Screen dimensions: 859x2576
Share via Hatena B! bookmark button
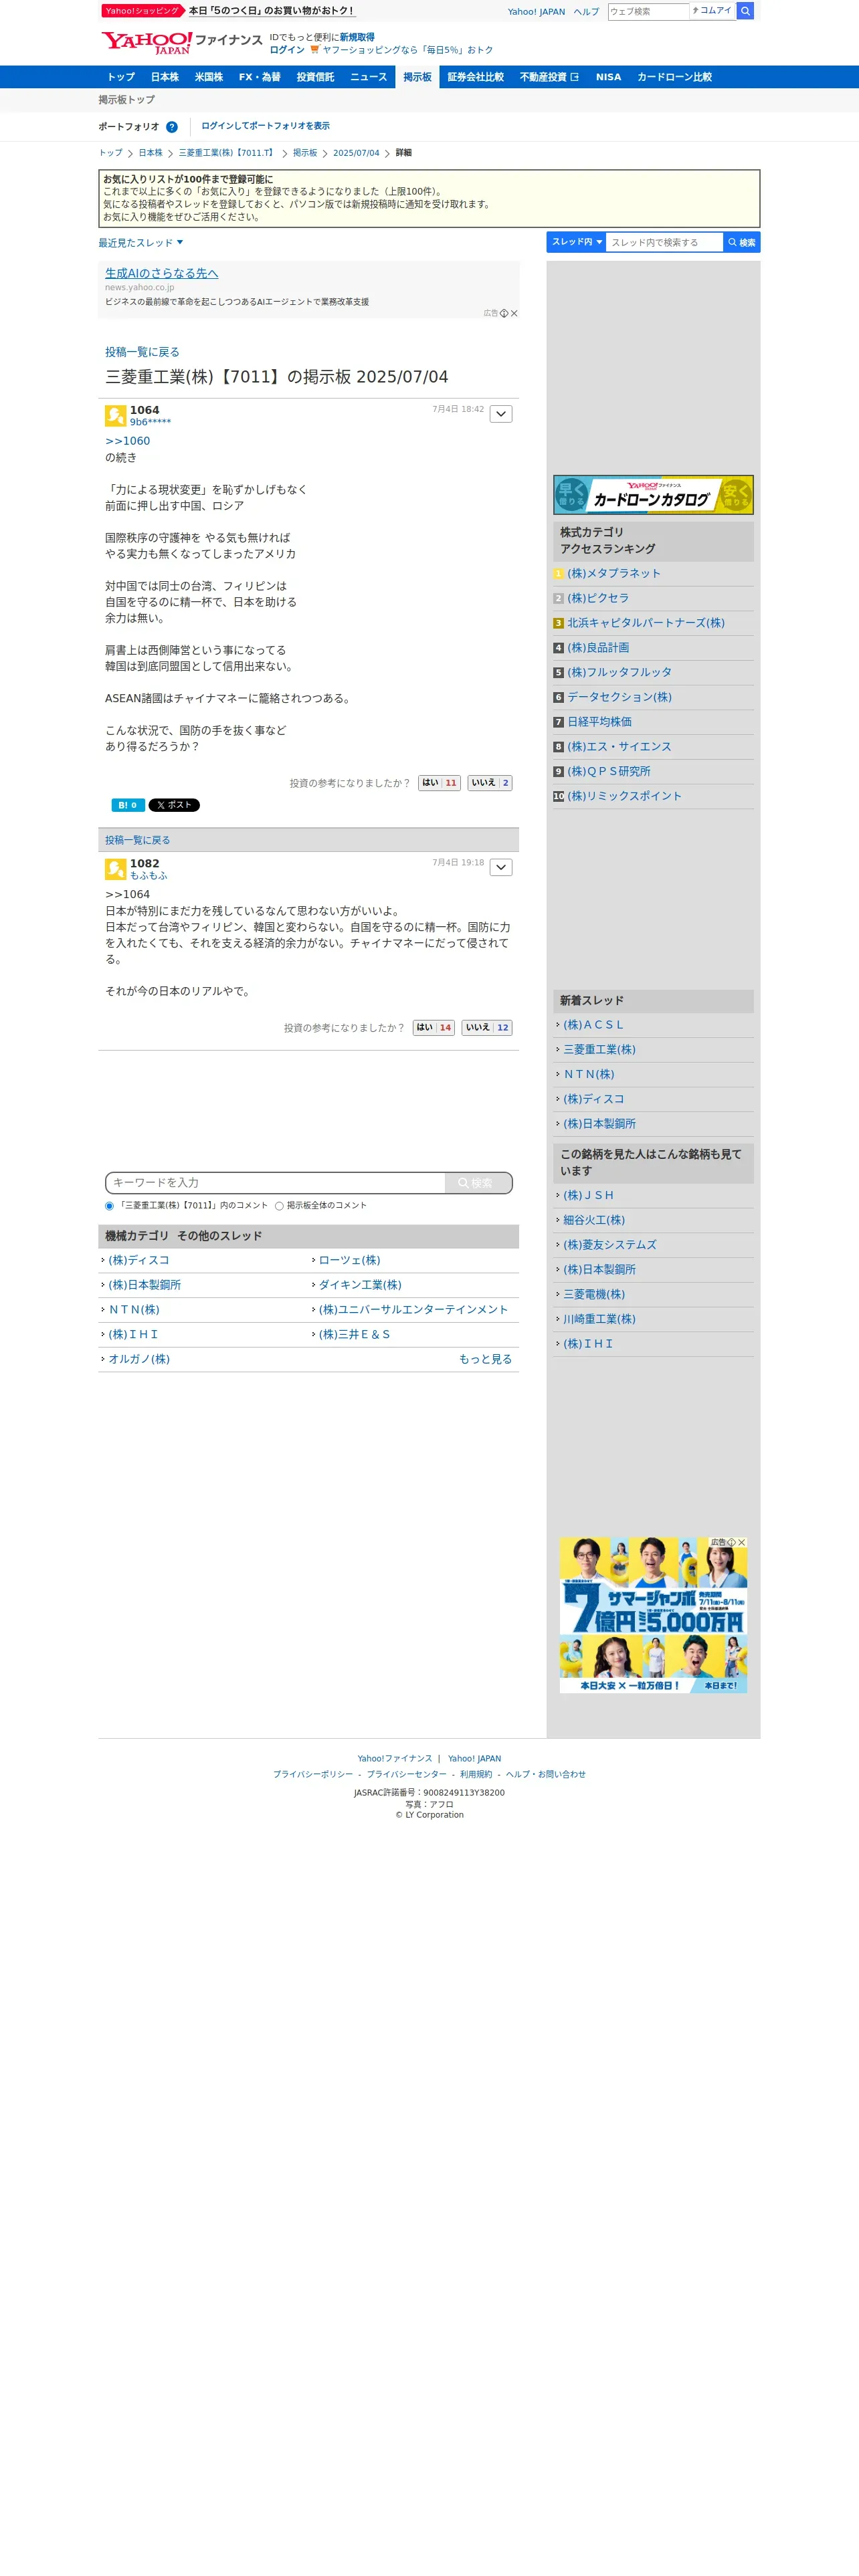(128, 805)
